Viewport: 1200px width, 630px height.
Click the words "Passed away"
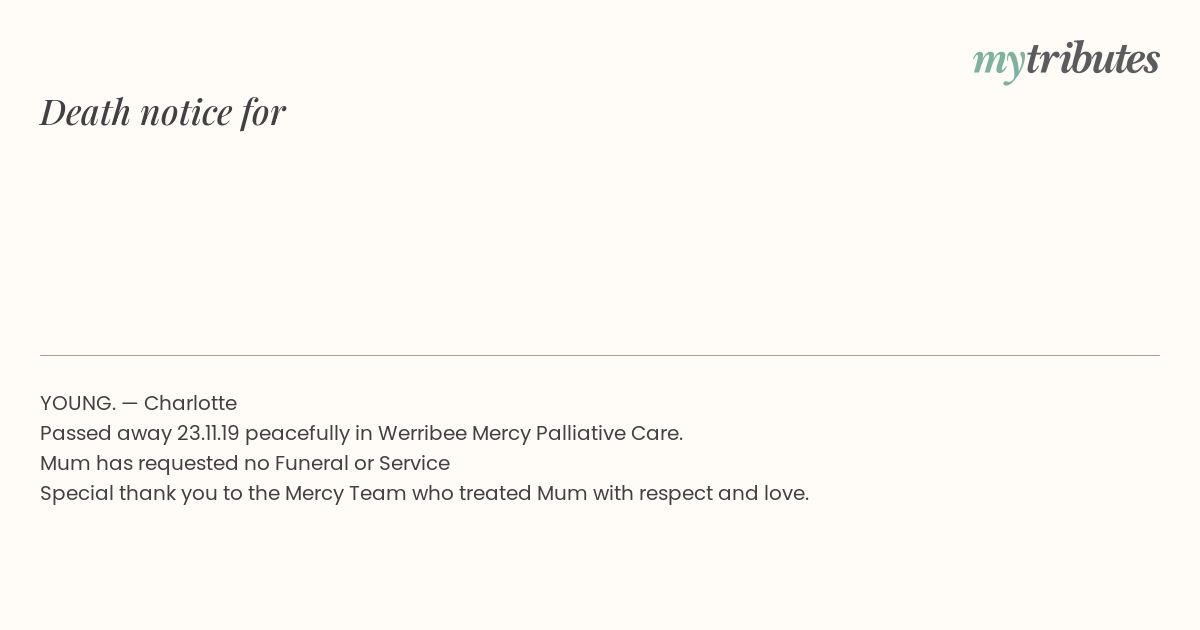105,433
